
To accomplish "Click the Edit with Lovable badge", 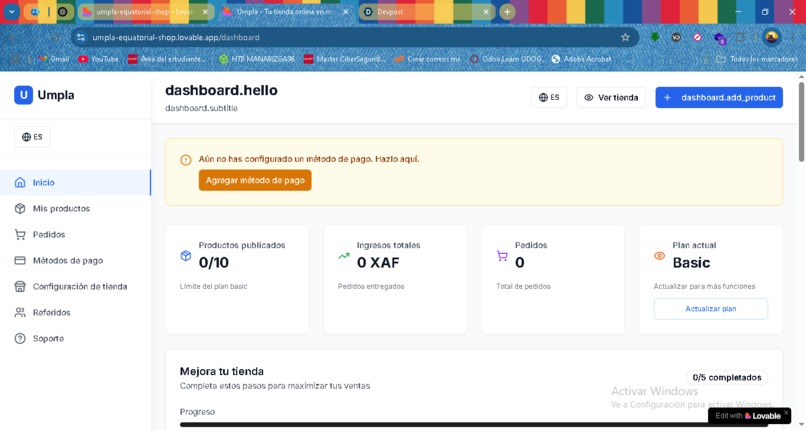I will click(748, 416).
